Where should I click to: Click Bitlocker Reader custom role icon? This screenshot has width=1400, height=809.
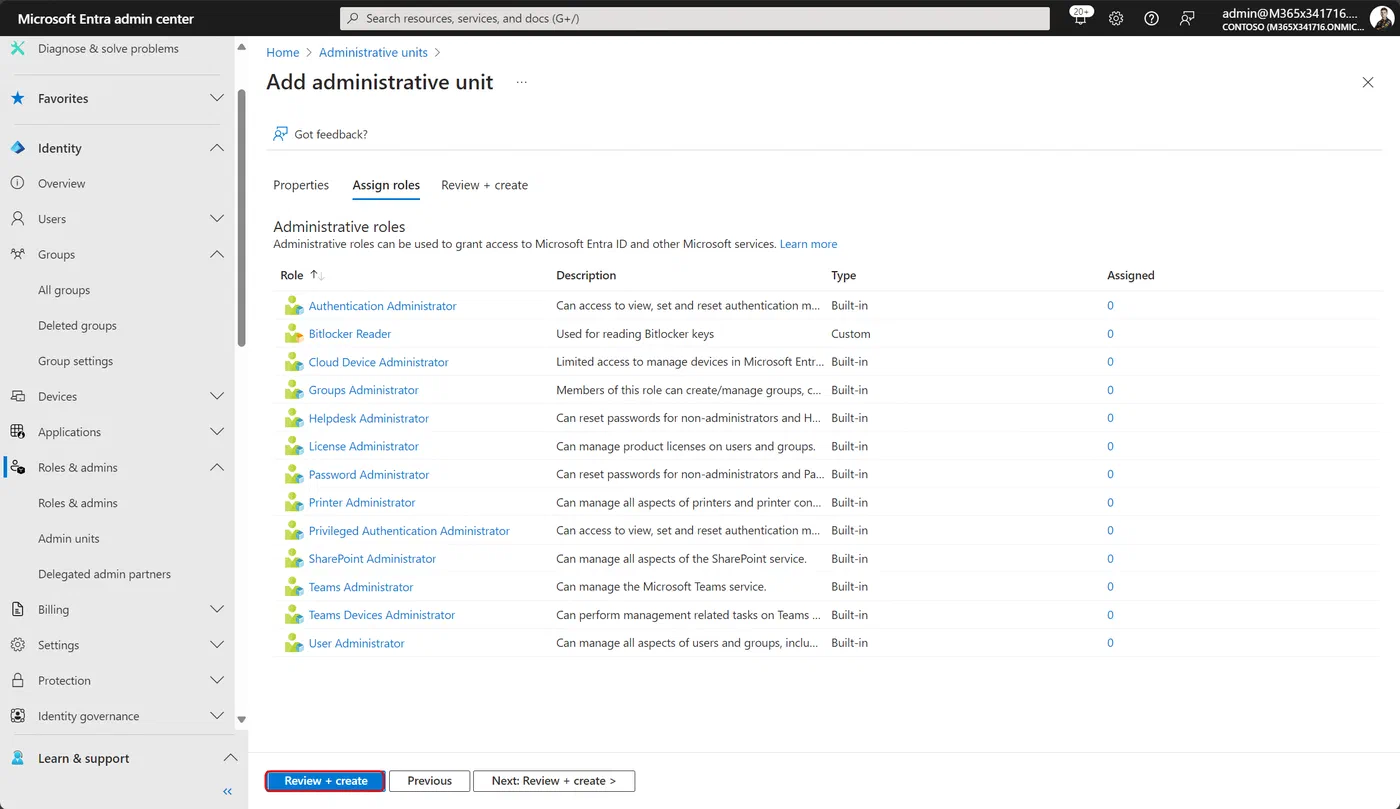(x=293, y=334)
